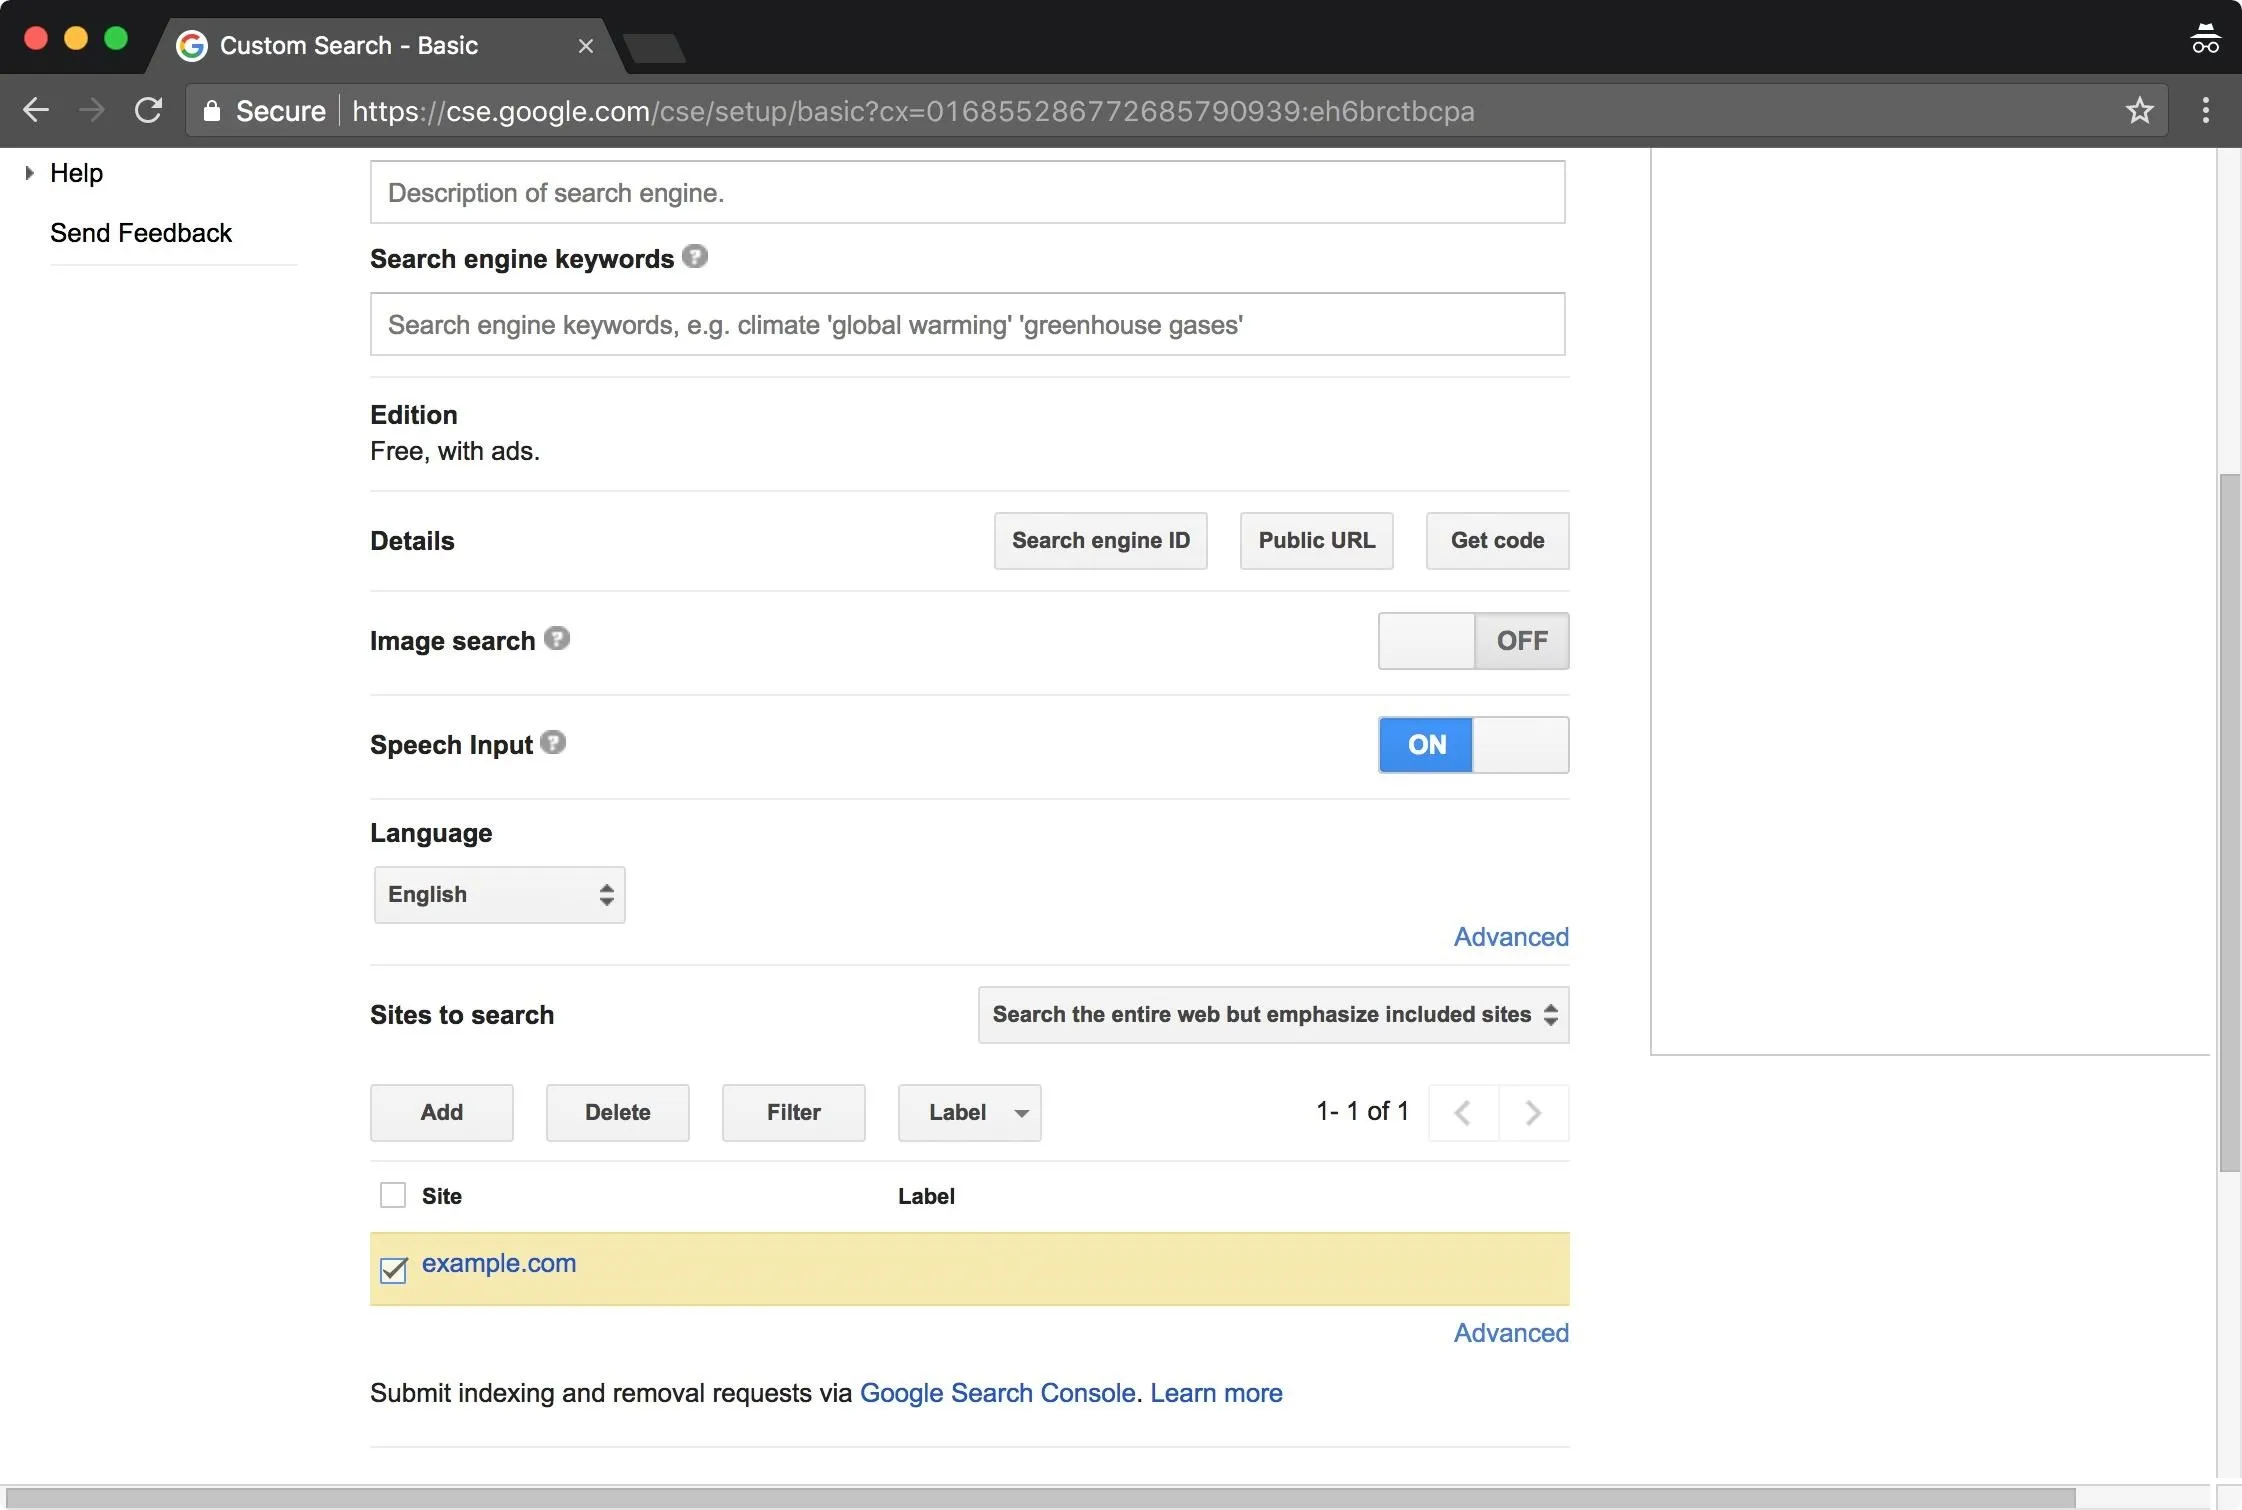Click the horizontal page scrollbar
The height and width of the screenshot is (1510, 2242).
tap(1040, 1497)
